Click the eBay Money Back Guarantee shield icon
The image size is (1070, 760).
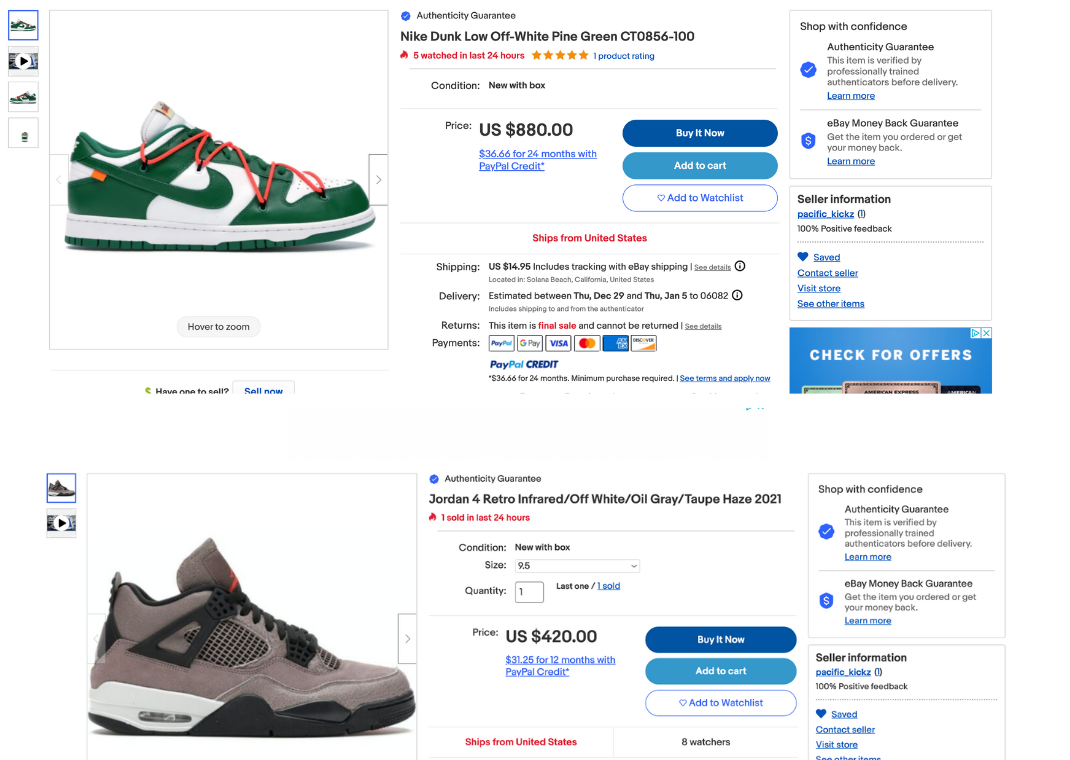(808, 141)
